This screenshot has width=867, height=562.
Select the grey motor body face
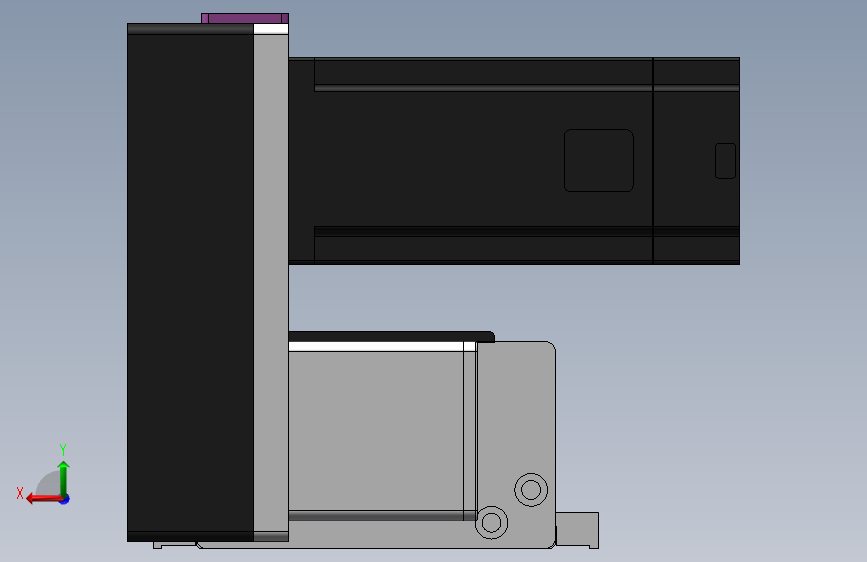click(x=376, y=430)
